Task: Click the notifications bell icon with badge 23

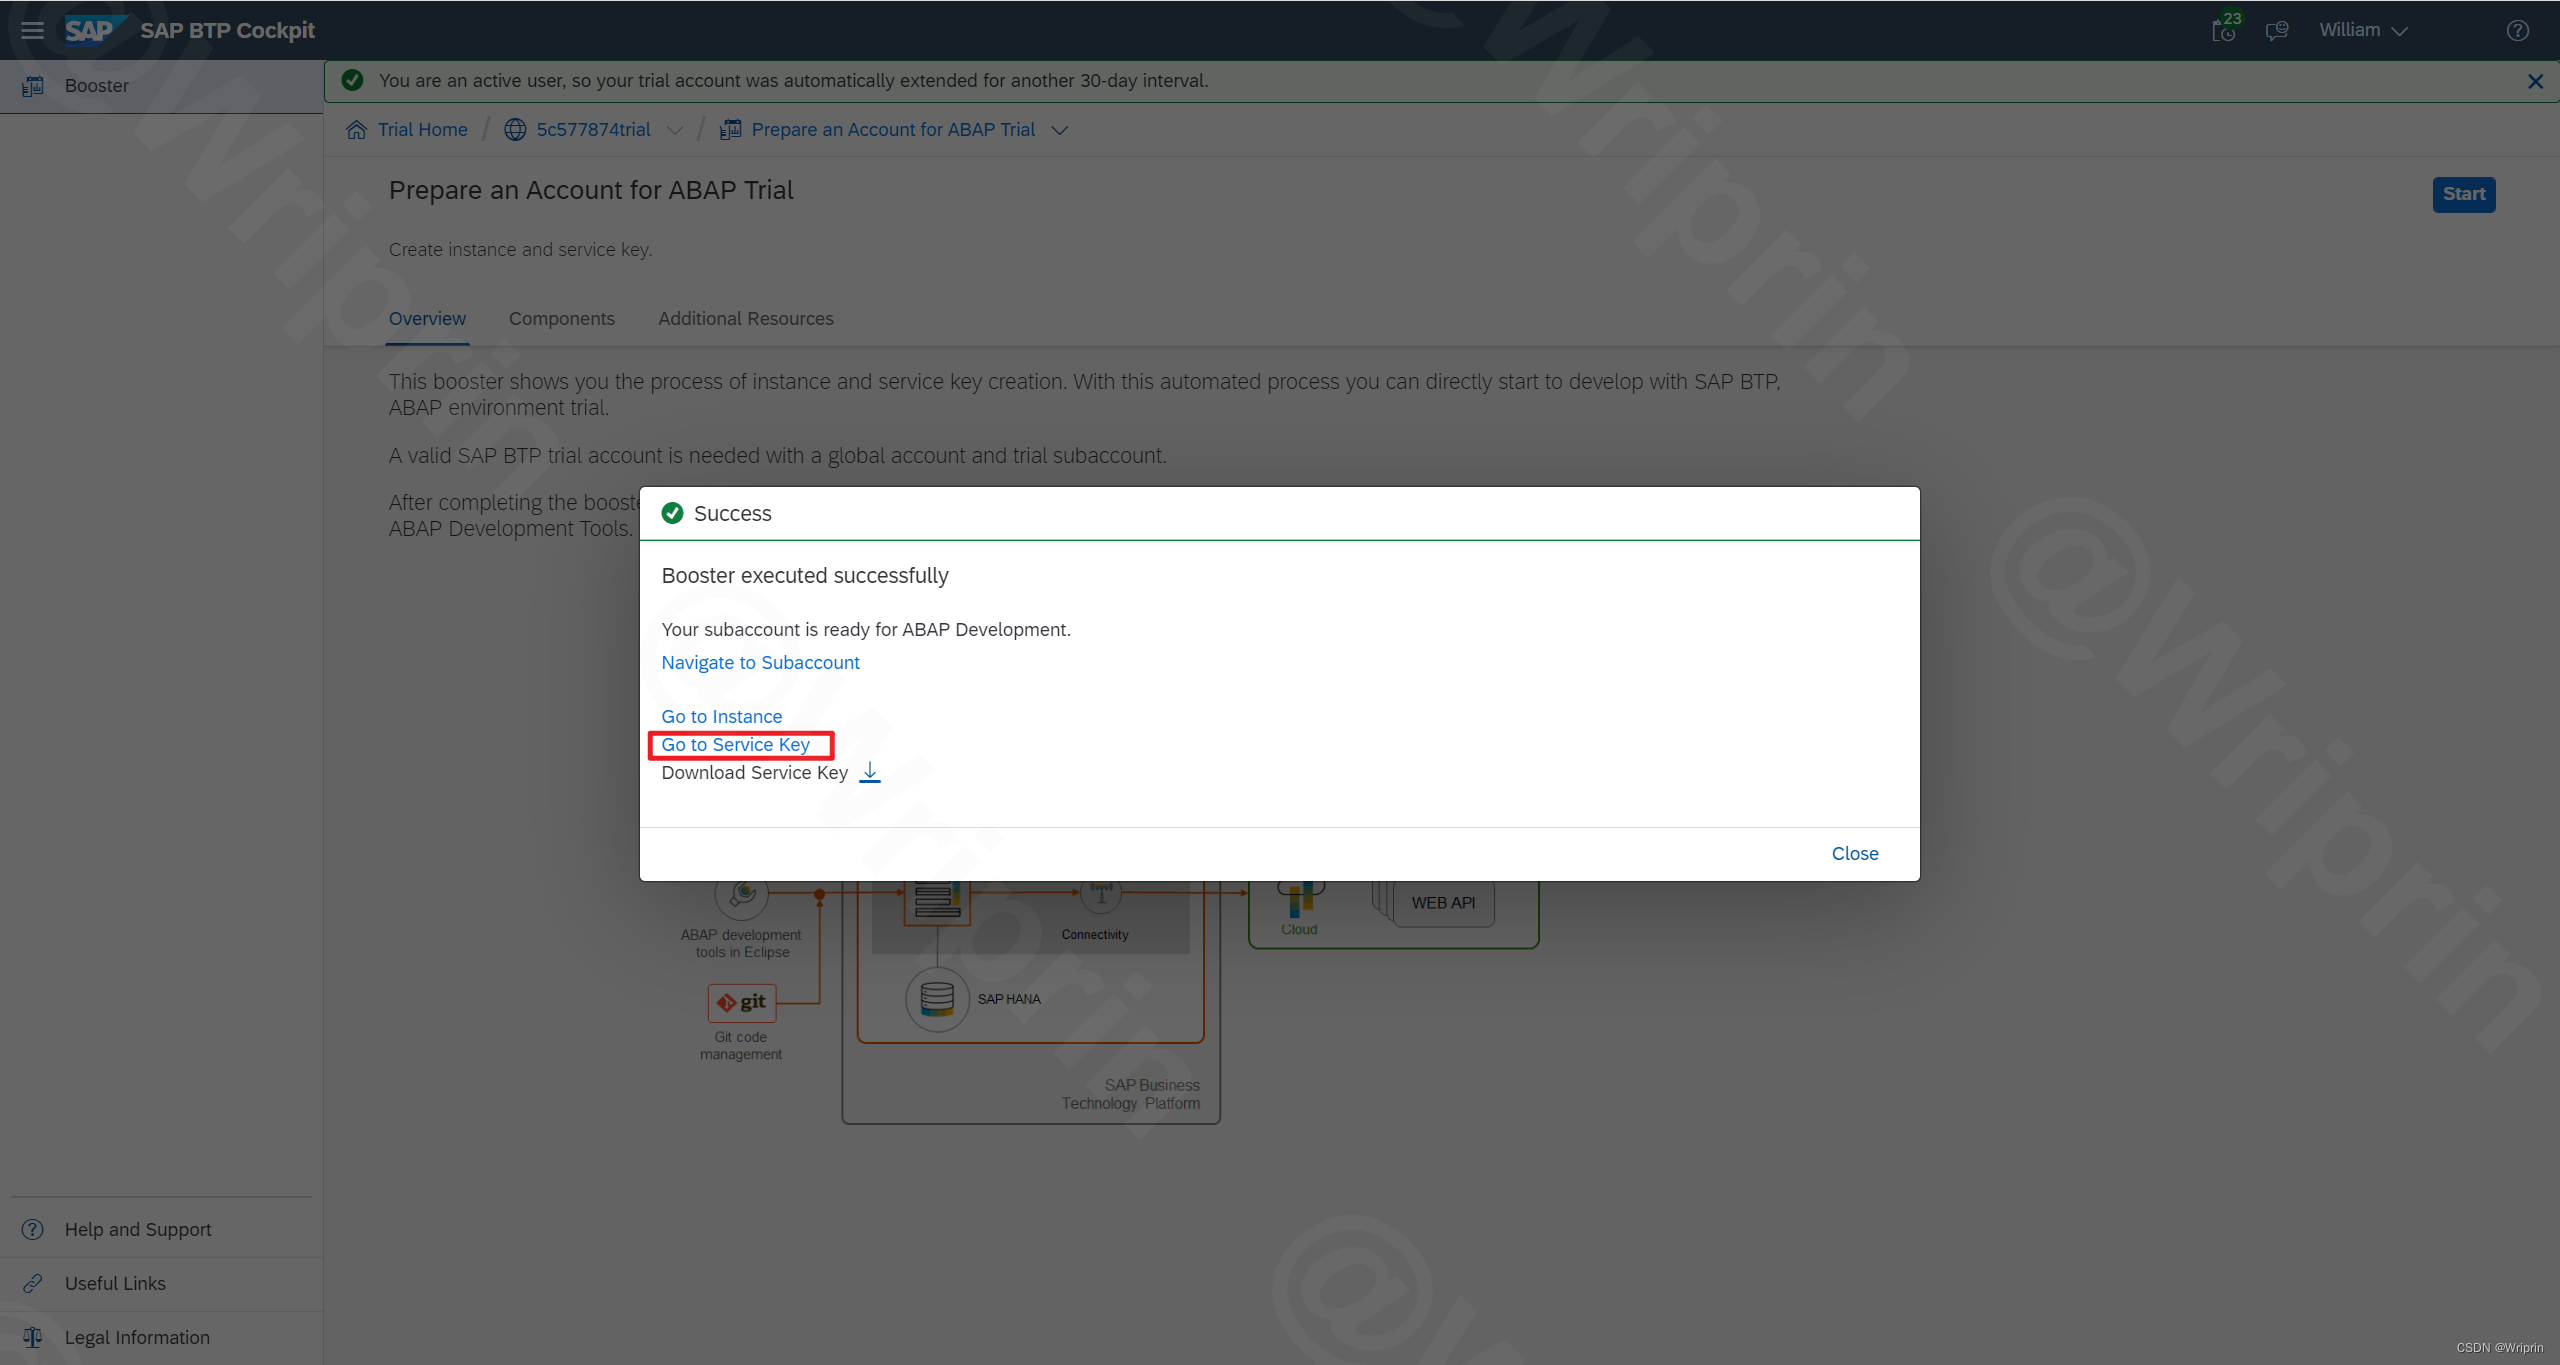Action: [x=2223, y=29]
